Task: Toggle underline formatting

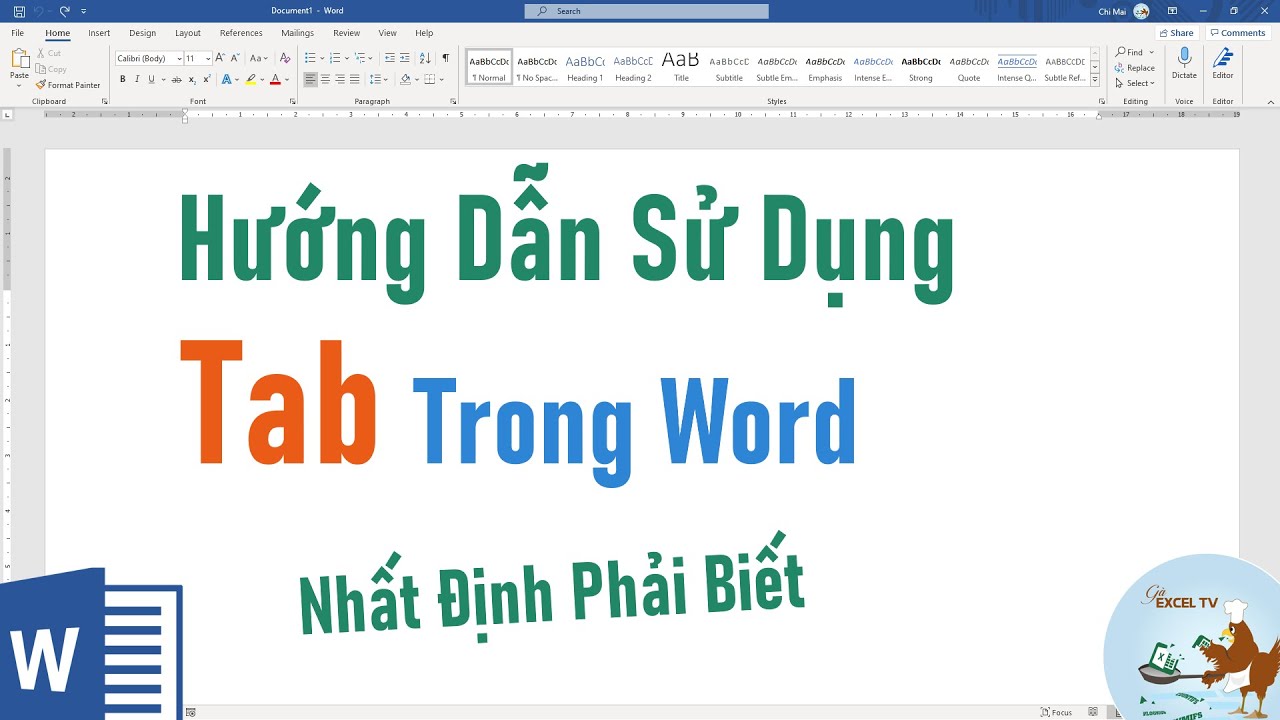Action: pyautogui.click(x=151, y=79)
